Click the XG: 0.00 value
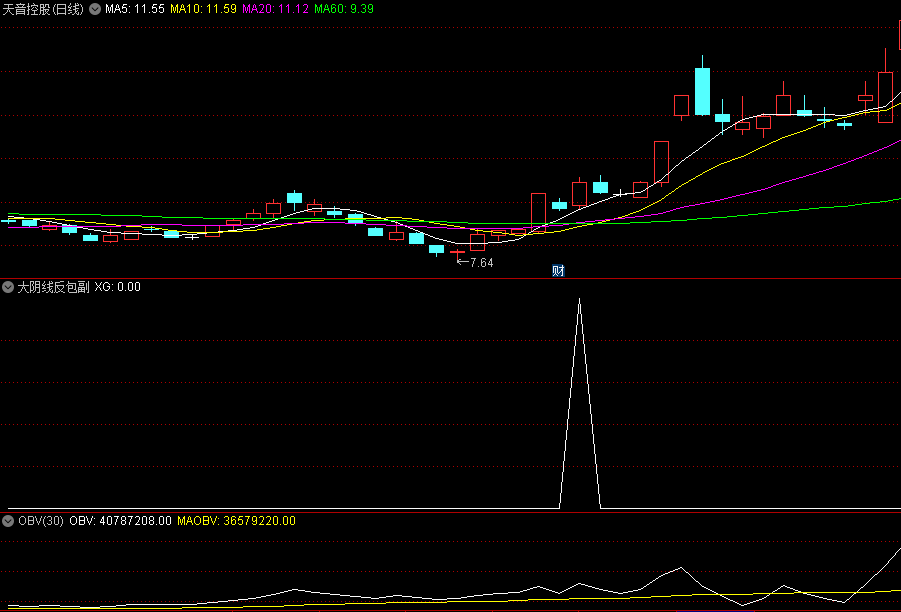Screen dimensions: 901x612 (117, 287)
